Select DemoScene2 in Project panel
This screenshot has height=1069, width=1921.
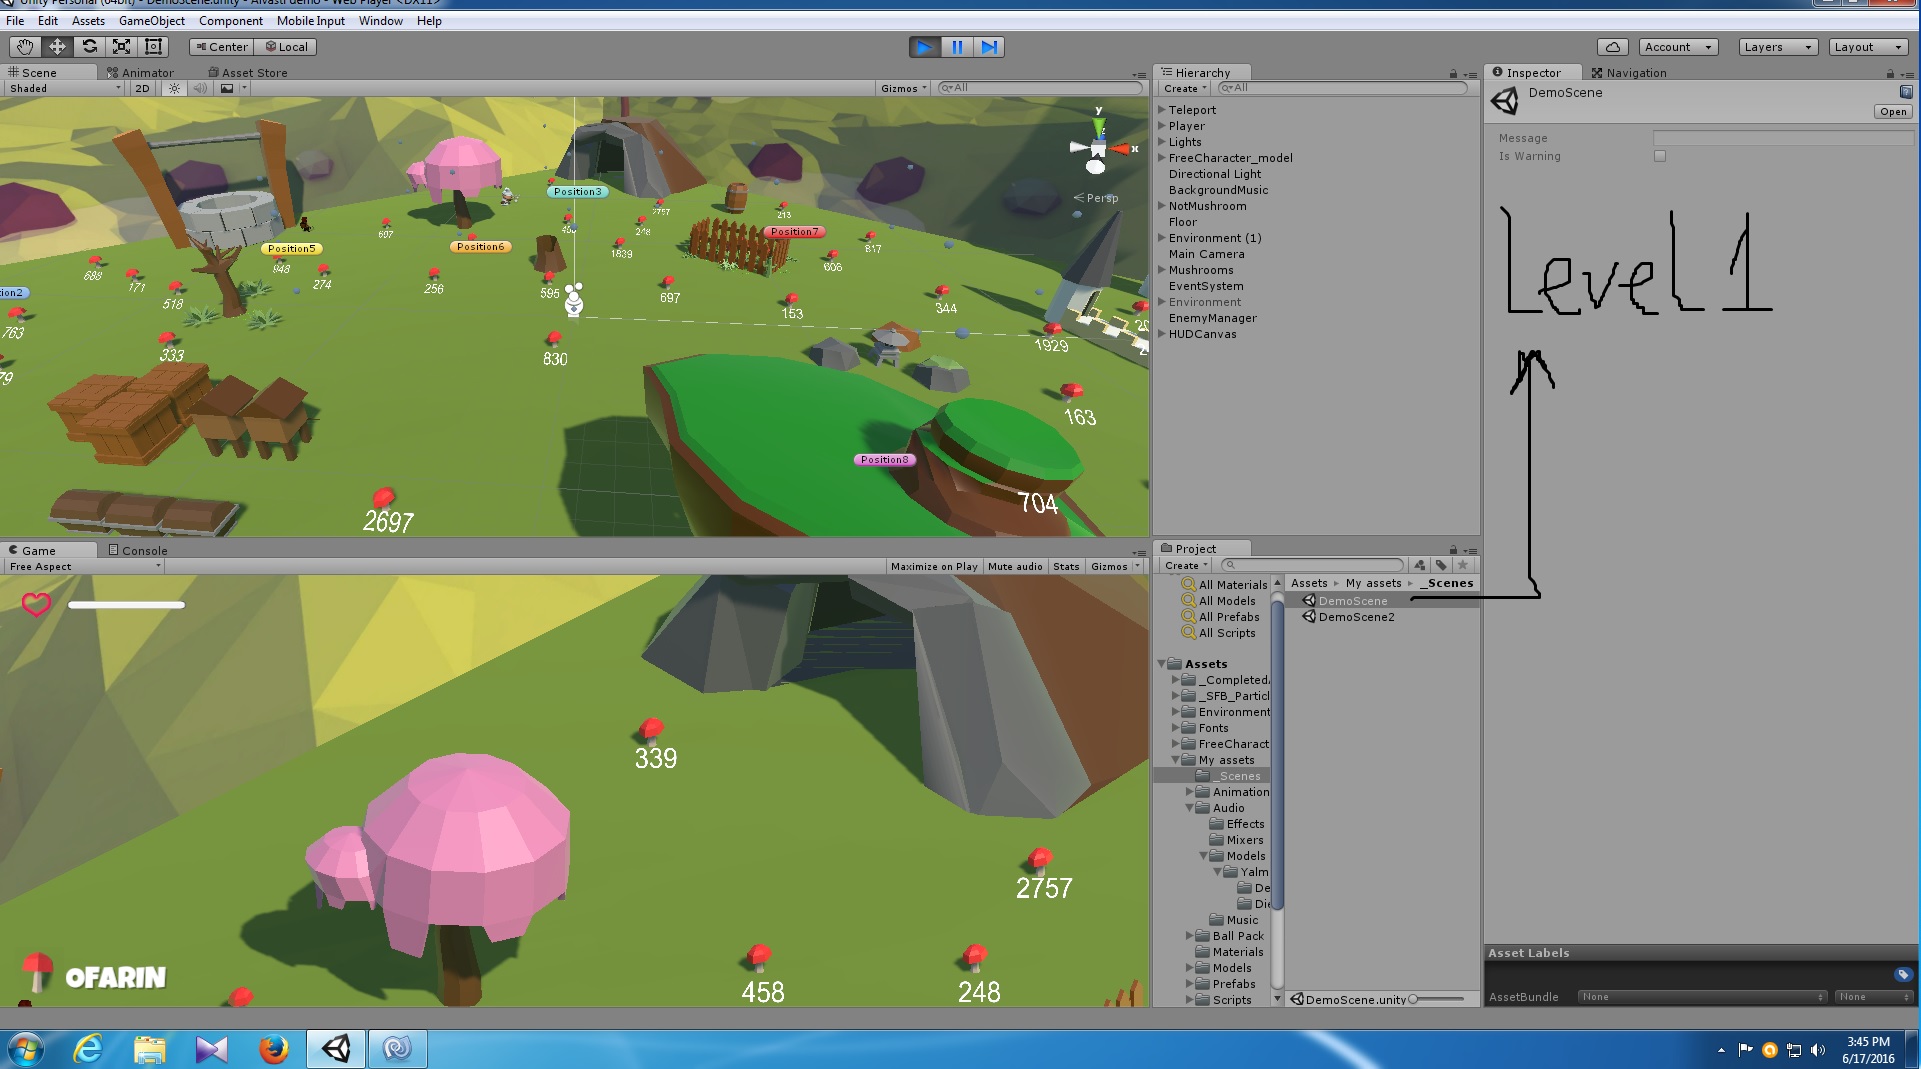tap(1356, 617)
